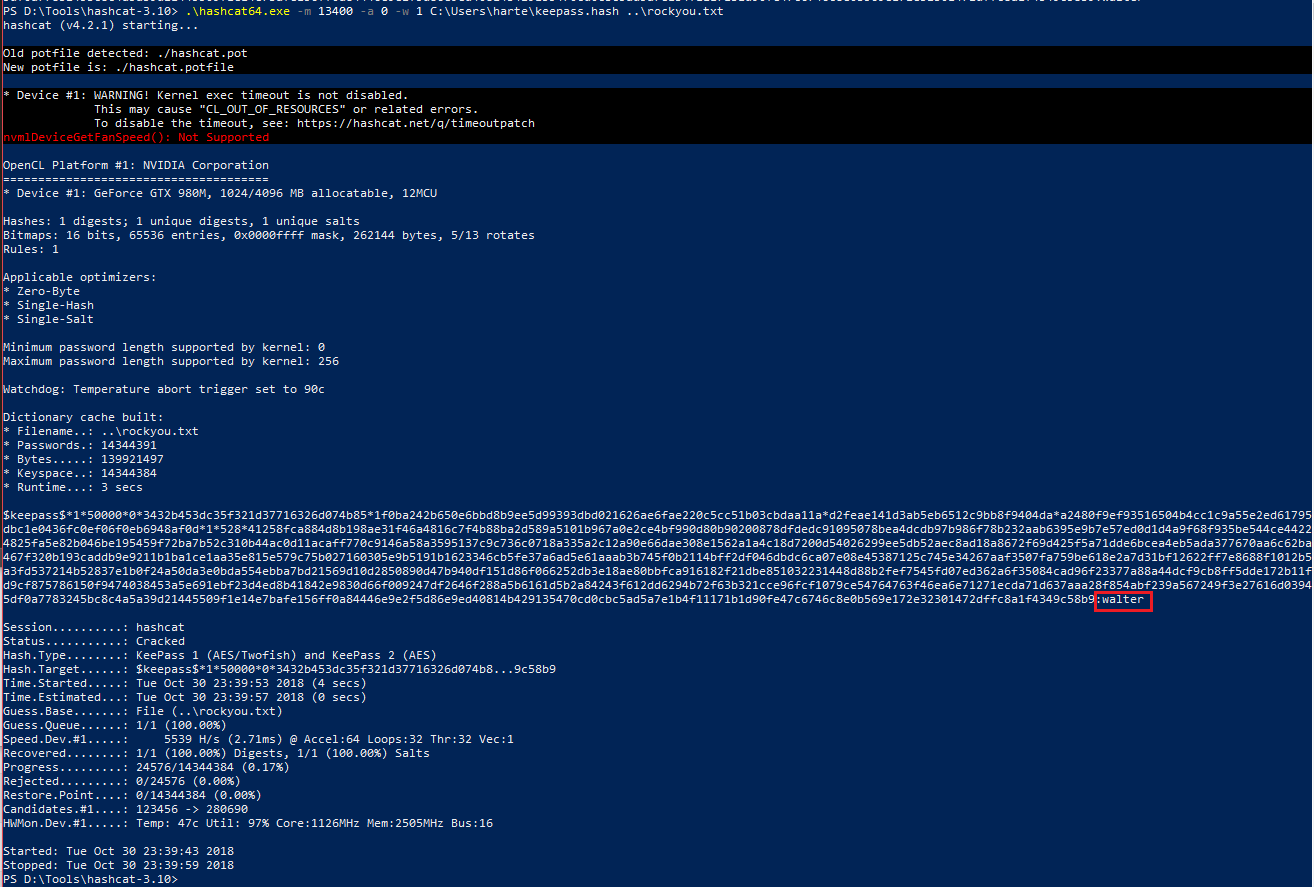Click the HWMon.Dev.#1 temperature line
The height and width of the screenshot is (887, 1314).
pos(248,823)
